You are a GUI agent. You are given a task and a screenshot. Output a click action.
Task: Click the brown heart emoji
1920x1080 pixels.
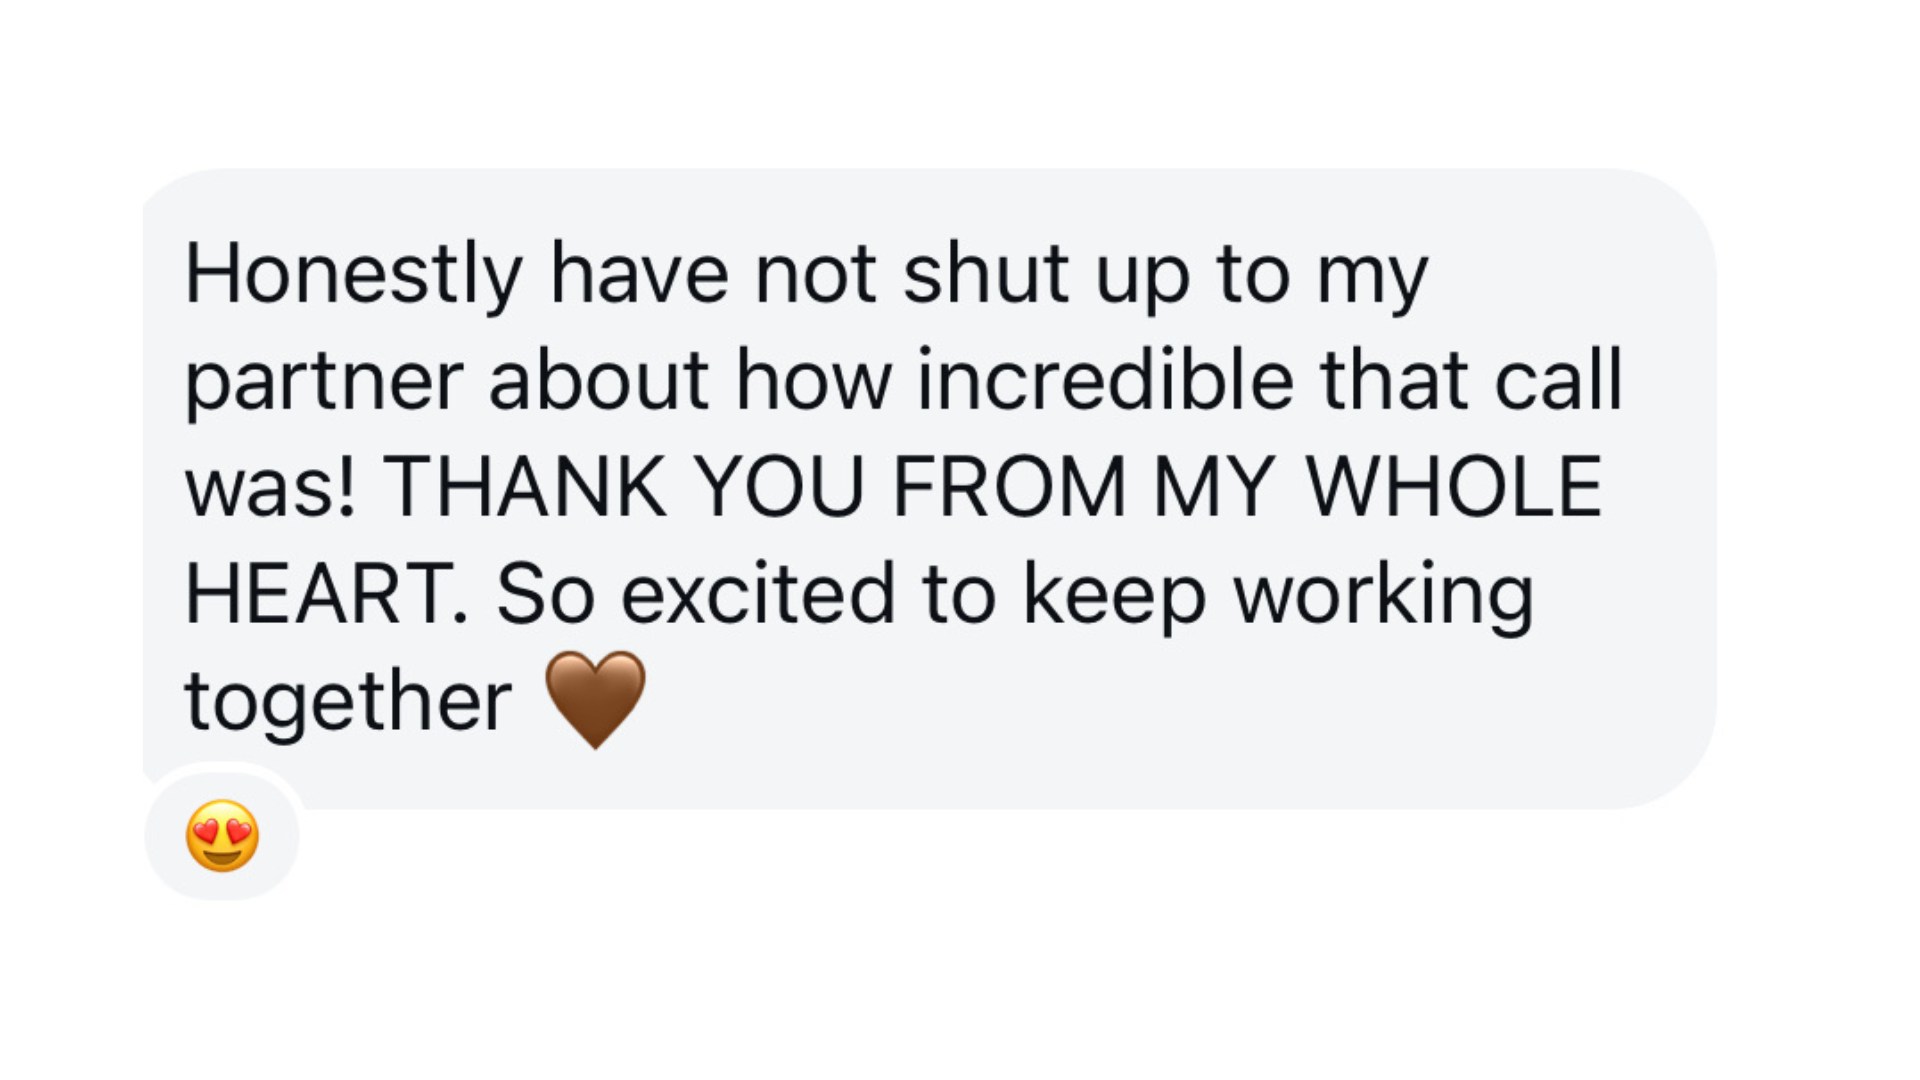(596, 699)
